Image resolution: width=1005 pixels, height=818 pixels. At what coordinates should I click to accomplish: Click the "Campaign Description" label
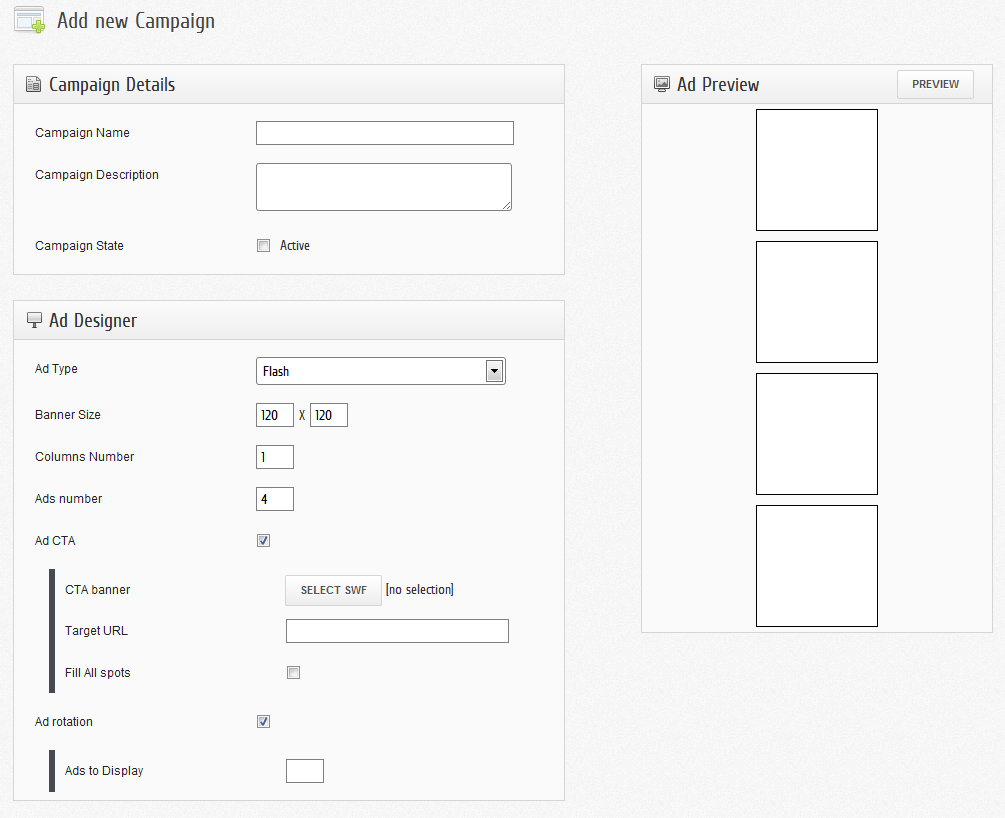97,174
